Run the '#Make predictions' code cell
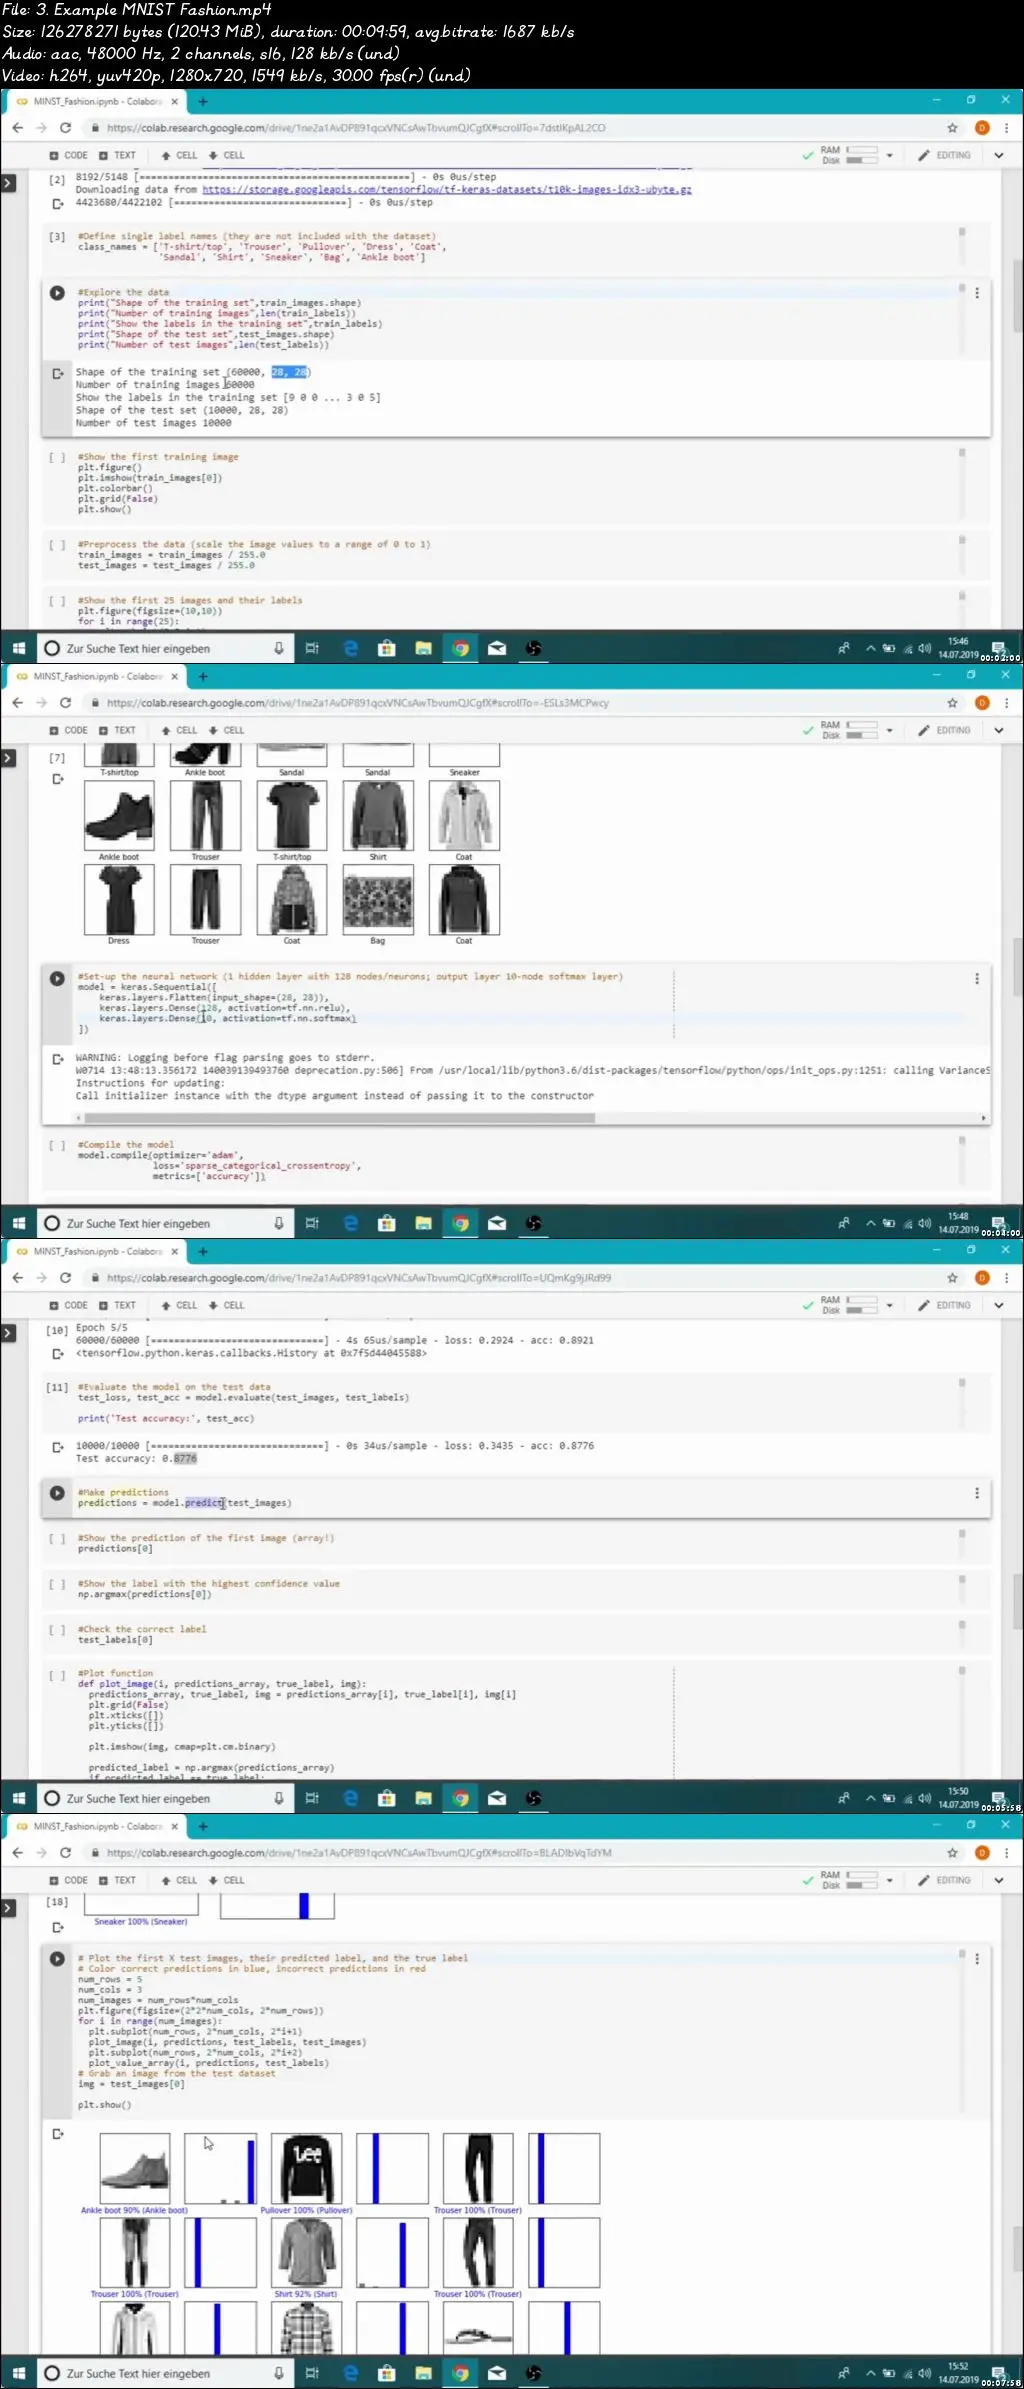Viewport: 1024px width, 2389px height. pos(57,1493)
